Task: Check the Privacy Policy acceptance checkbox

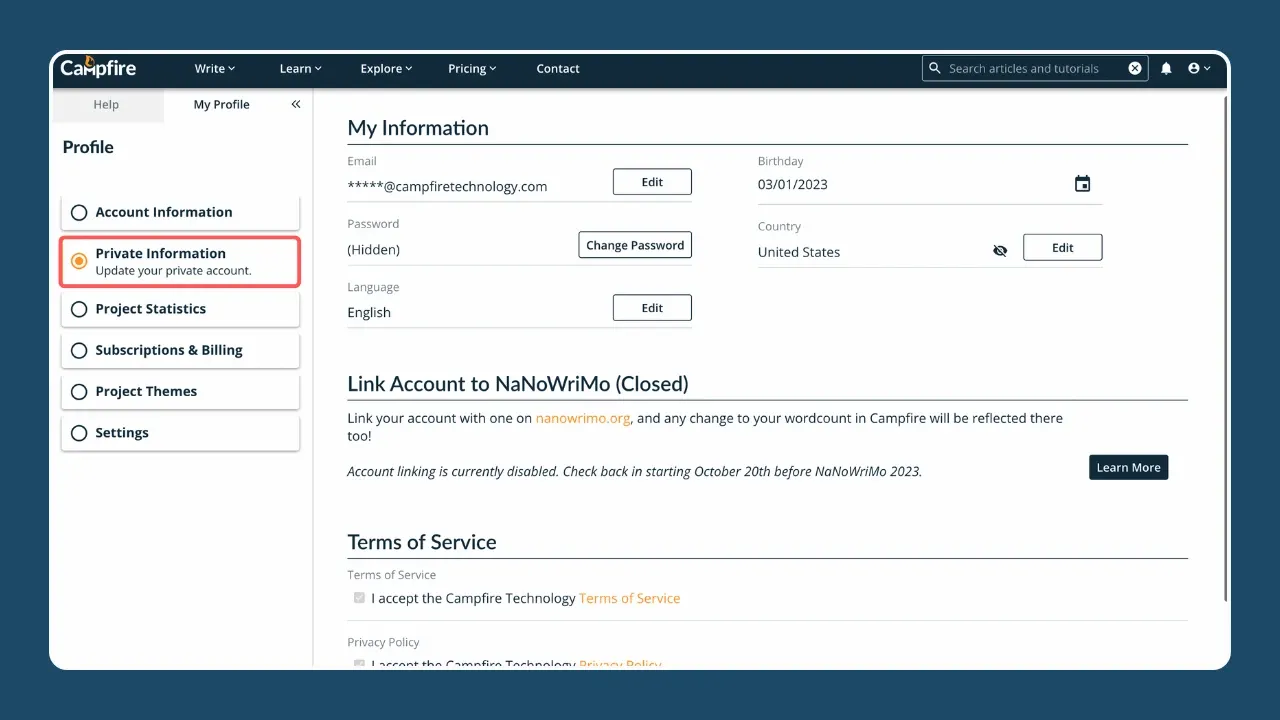Action: [359, 664]
